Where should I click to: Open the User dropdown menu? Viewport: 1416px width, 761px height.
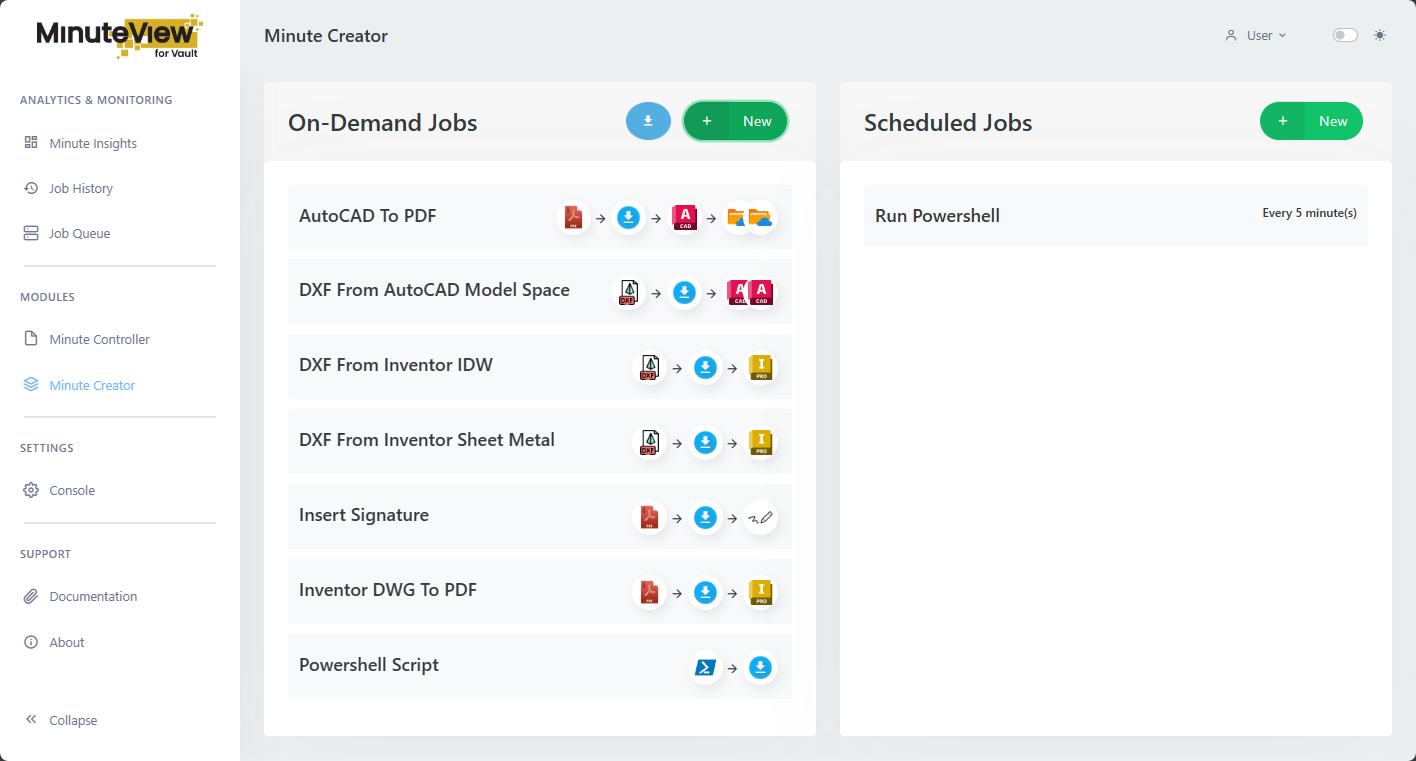click(1256, 34)
